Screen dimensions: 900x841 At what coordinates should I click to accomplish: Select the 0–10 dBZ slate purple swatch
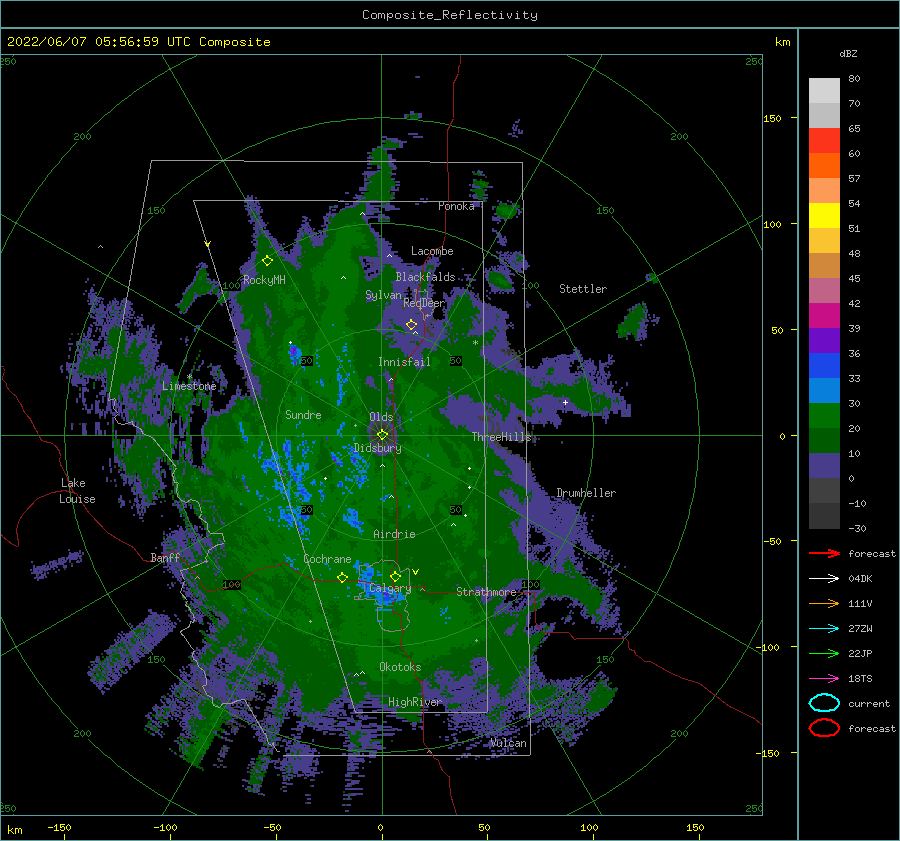pyautogui.click(x=824, y=466)
